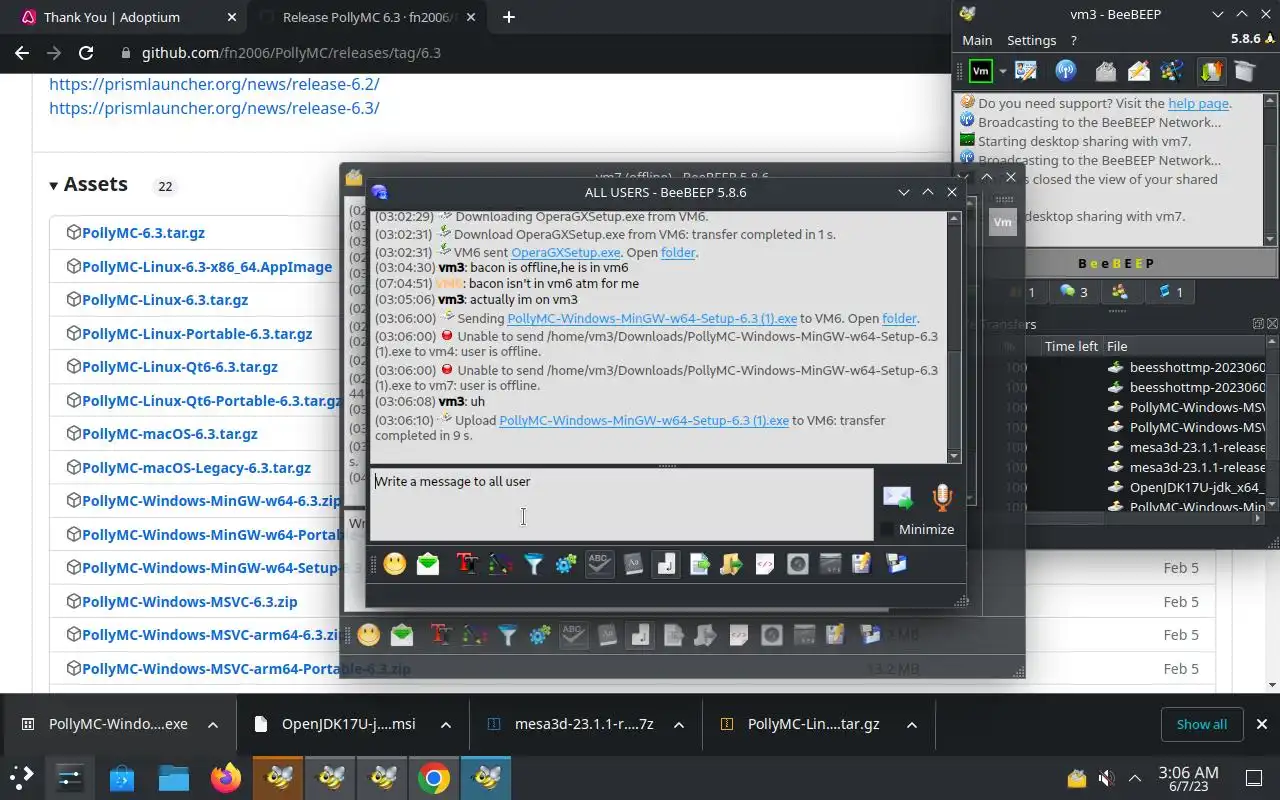Click the broadcast antenna icon in vm3 toolbar

click(x=1066, y=71)
